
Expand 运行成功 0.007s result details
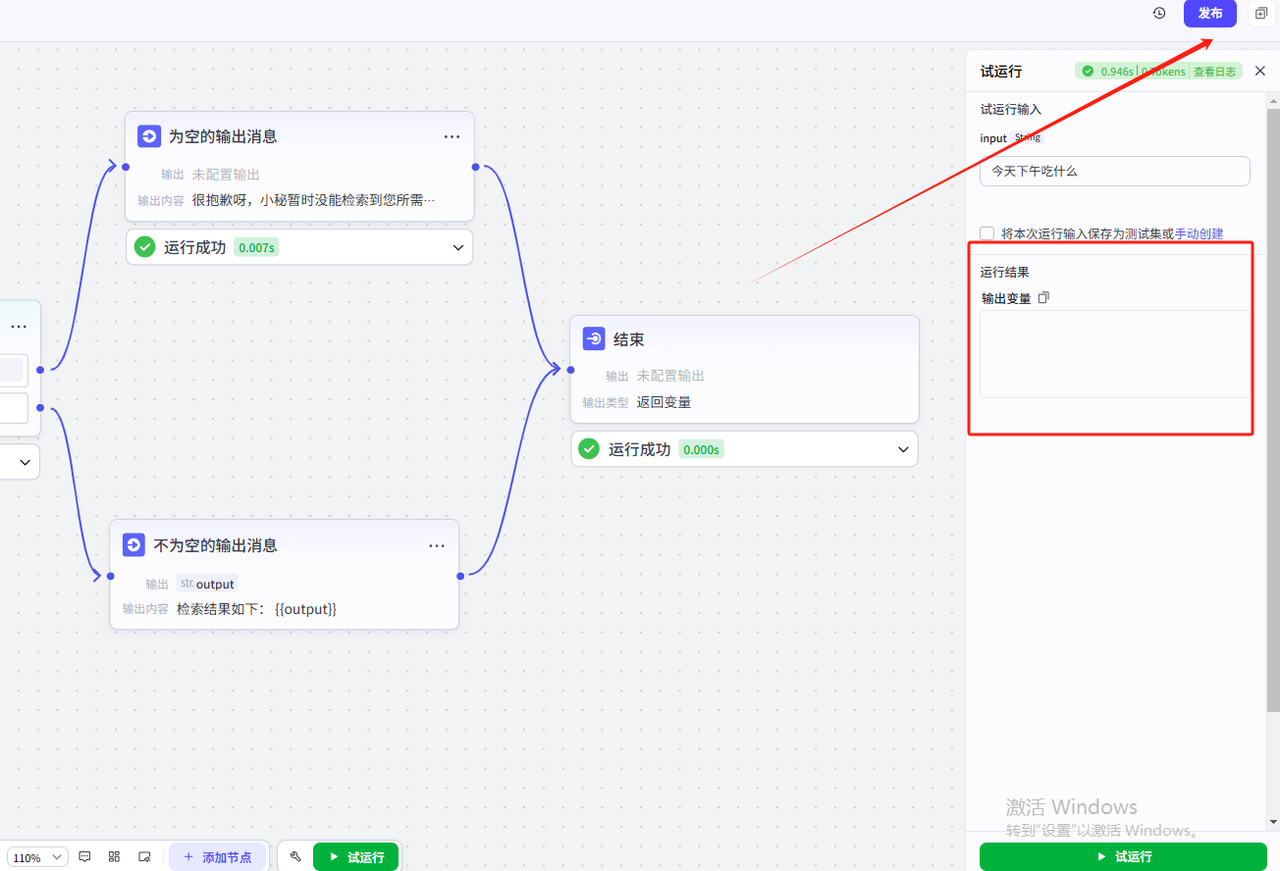[x=458, y=247]
